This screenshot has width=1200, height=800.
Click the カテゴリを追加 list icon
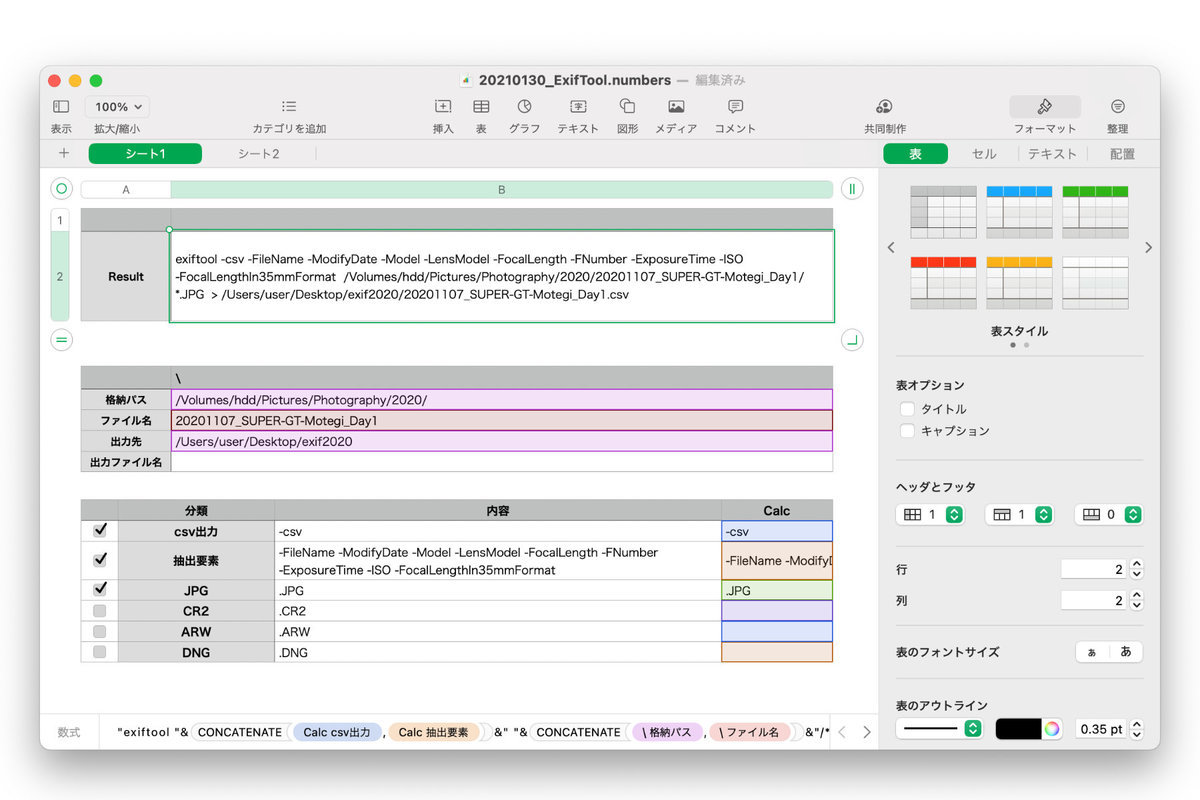click(289, 106)
